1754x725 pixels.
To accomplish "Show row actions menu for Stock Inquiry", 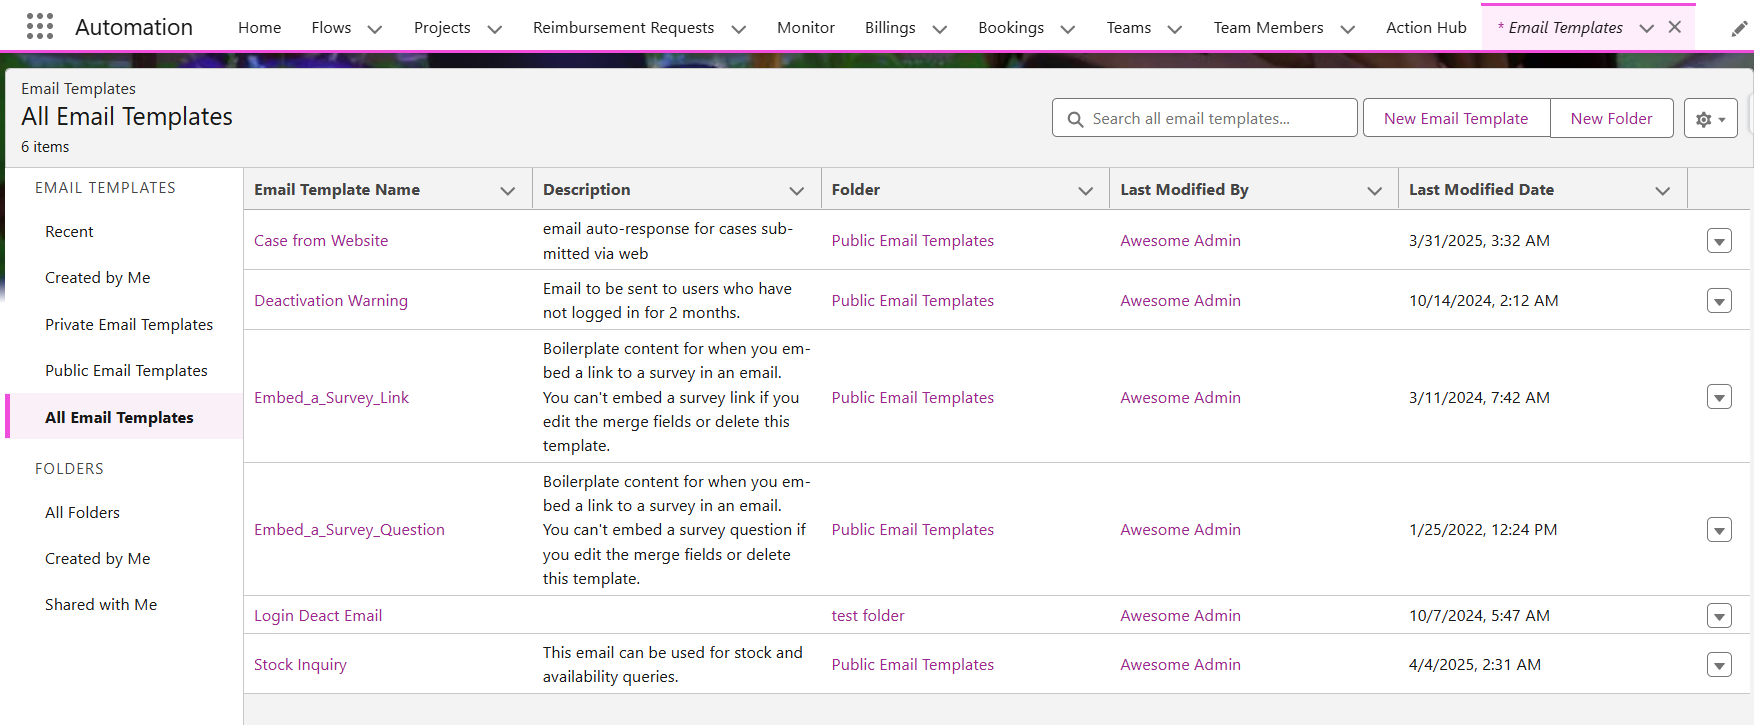I will pos(1719,665).
